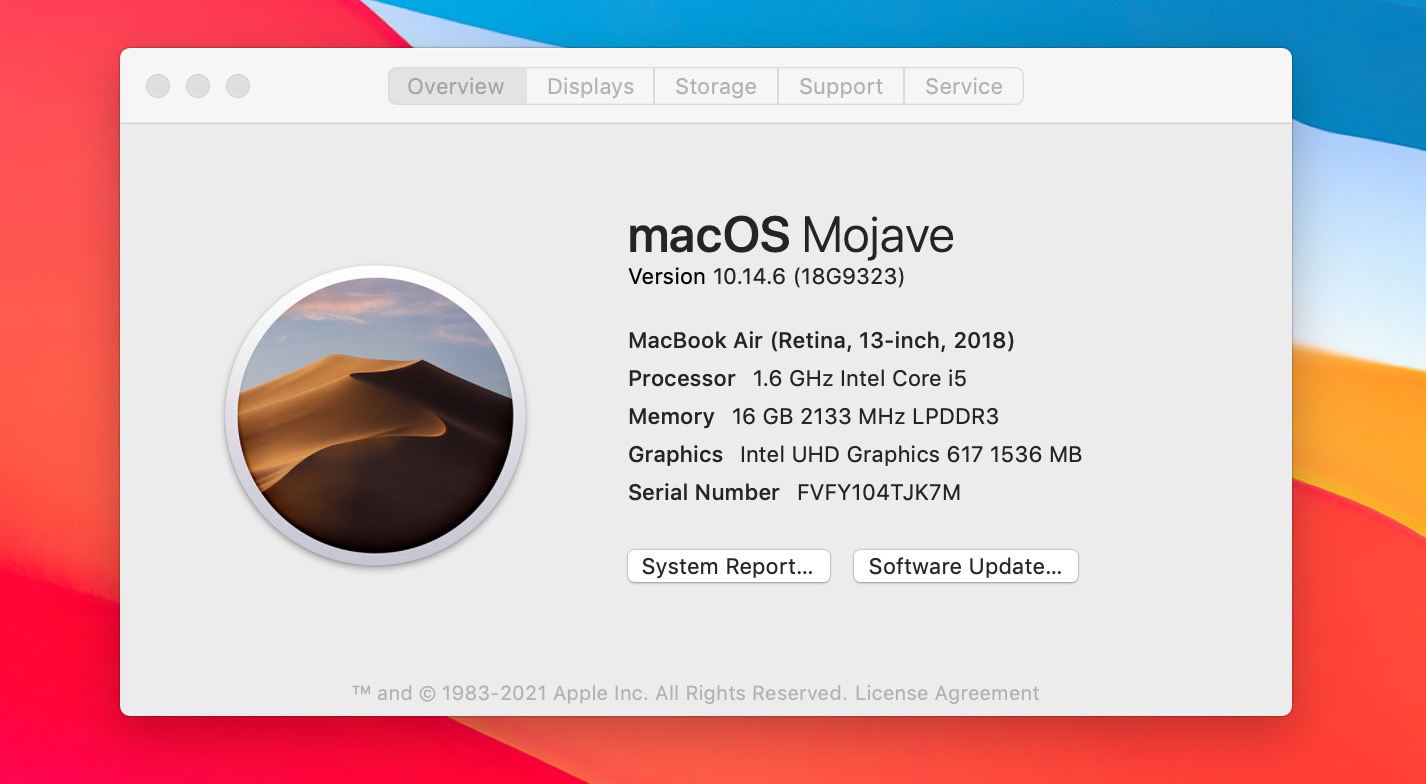Click the Software Update button

(x=965, y=566)
